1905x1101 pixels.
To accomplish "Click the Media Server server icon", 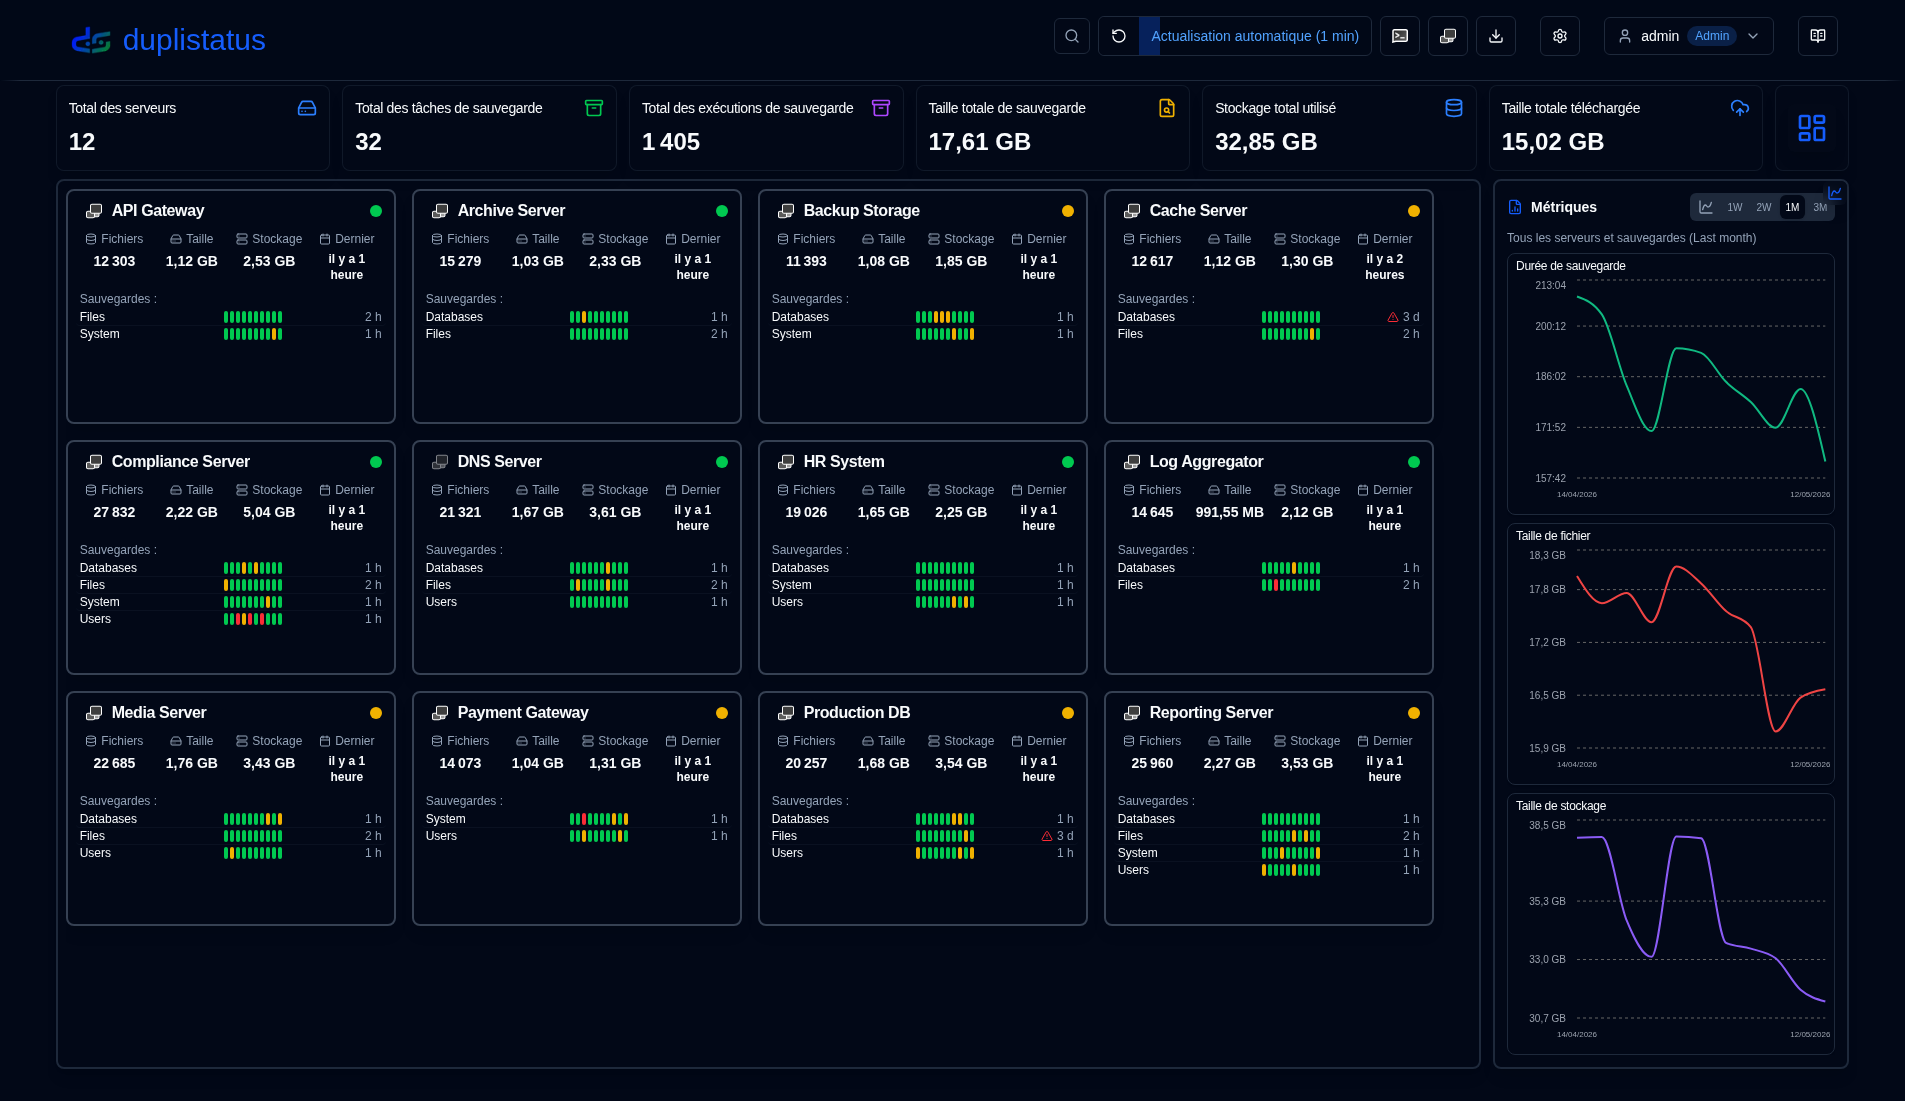I will pos(94,713).
